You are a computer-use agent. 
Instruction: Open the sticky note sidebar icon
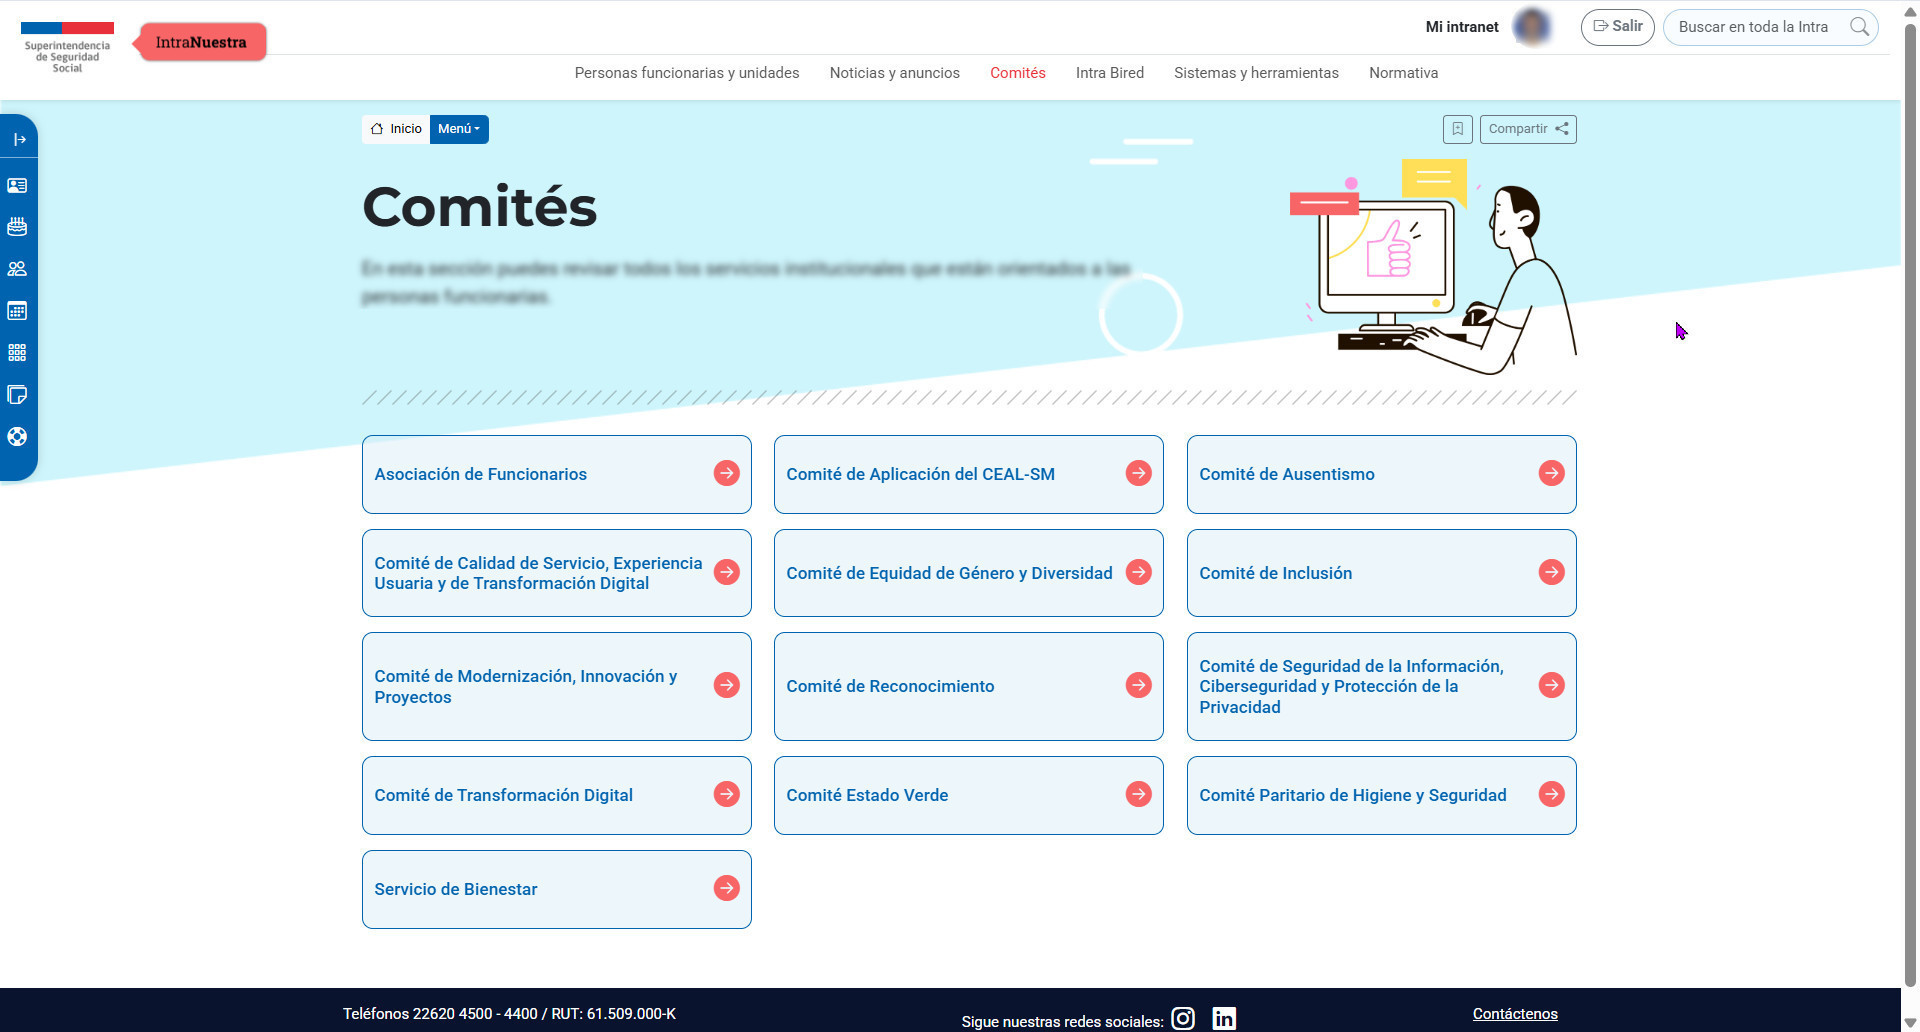[x=17, y=395]
